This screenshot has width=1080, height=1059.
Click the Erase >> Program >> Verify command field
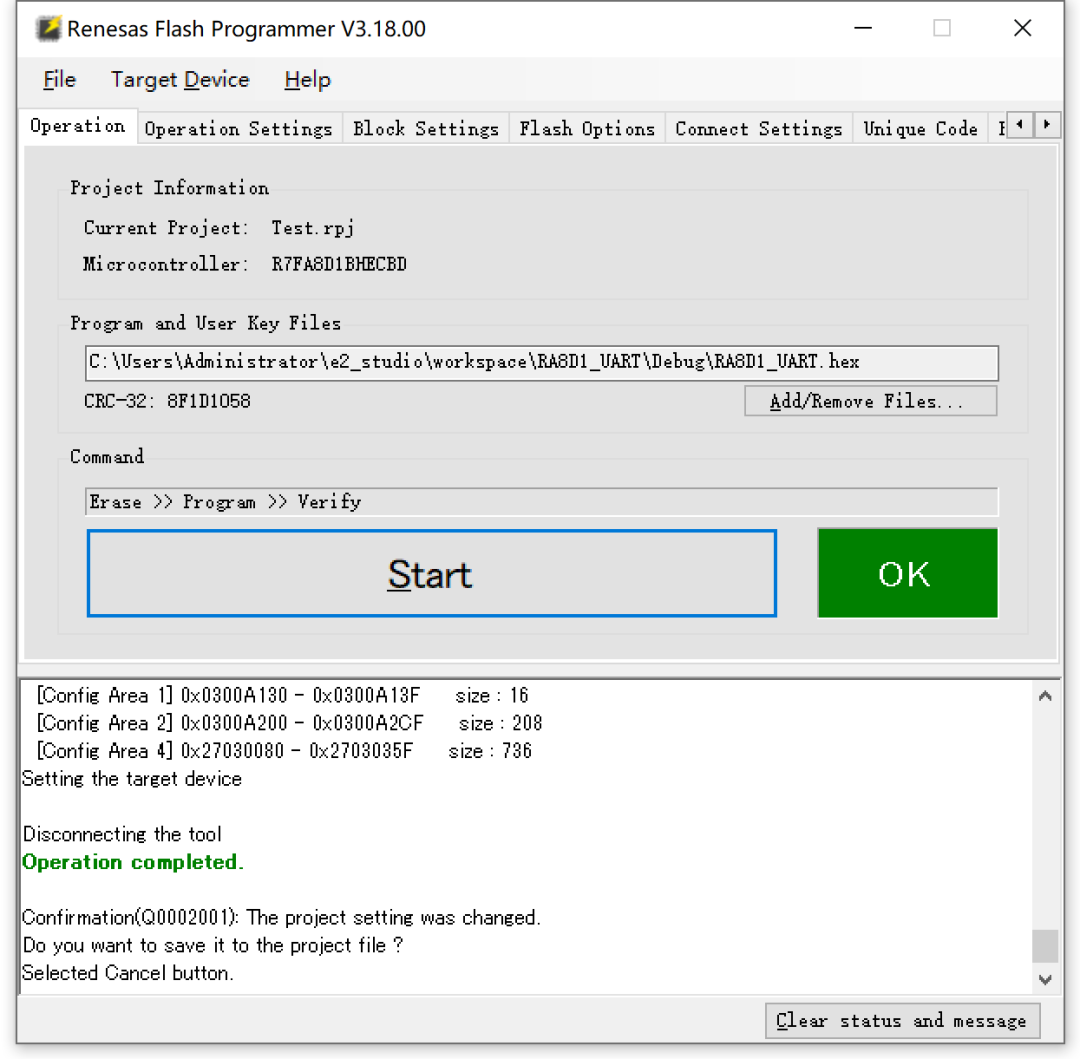pyautogui.click(x=541, y=502)
